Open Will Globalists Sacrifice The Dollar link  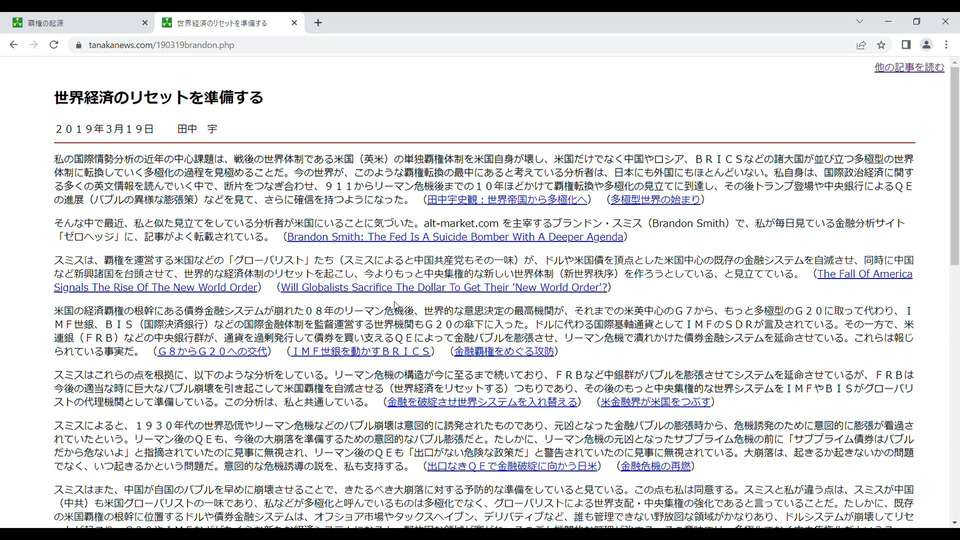tap(444, 287)
